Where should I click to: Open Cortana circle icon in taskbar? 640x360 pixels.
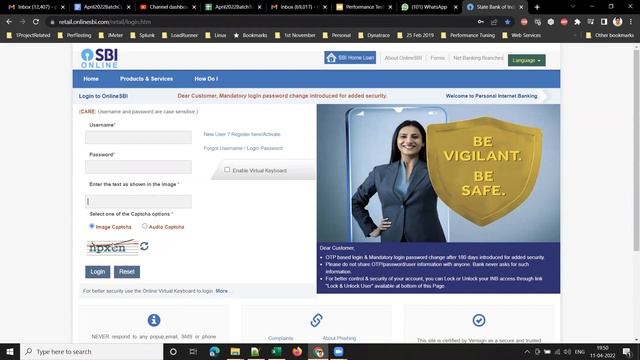173,351
